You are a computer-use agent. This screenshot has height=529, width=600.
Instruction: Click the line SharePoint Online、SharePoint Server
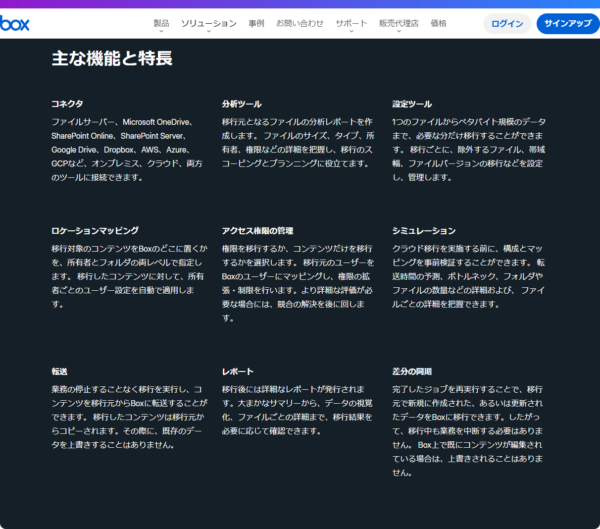pyautogui.click(x=119, y=136)
